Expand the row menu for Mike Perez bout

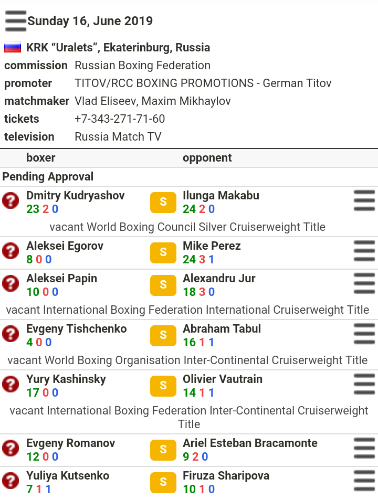(364, 251)
